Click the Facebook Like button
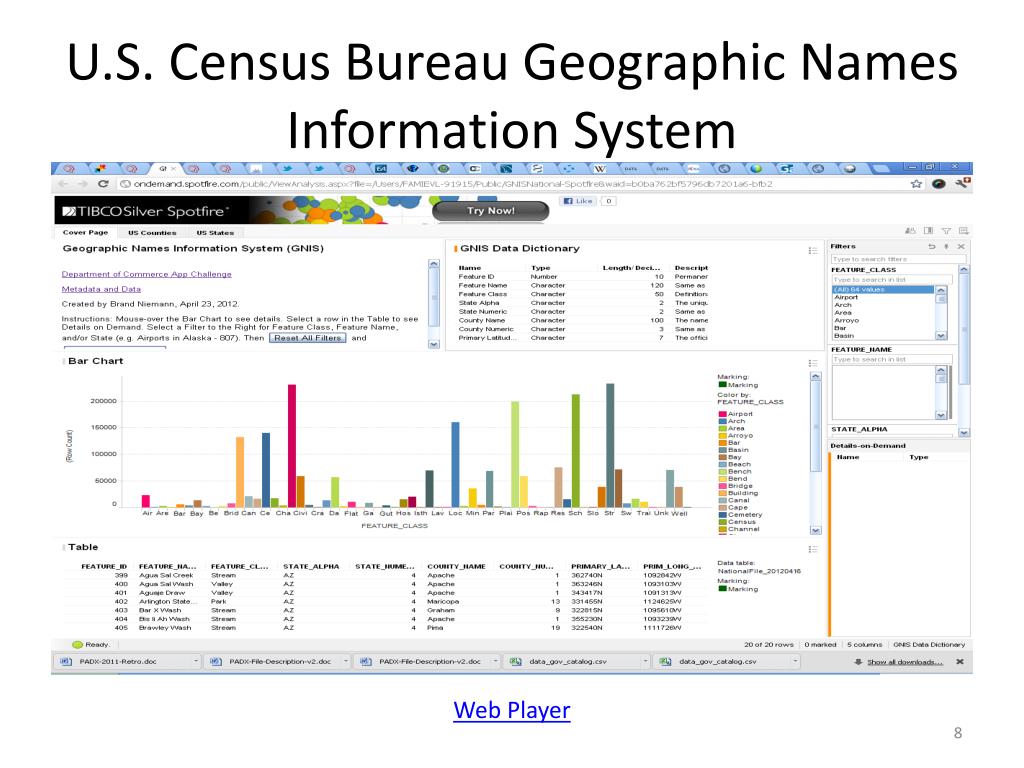This screenshot has height=768, width=1024. pos(577,201)
